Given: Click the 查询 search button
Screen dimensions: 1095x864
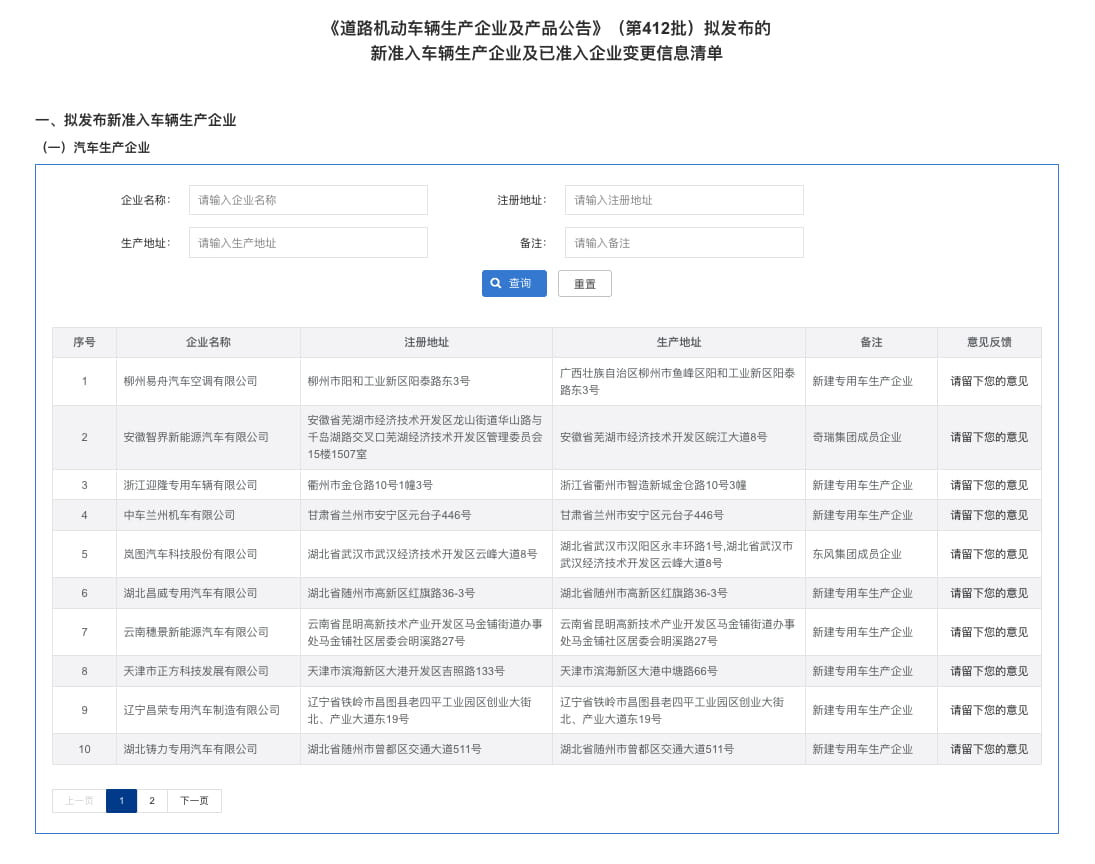Looking at the screenshot, I should (514, 284).
